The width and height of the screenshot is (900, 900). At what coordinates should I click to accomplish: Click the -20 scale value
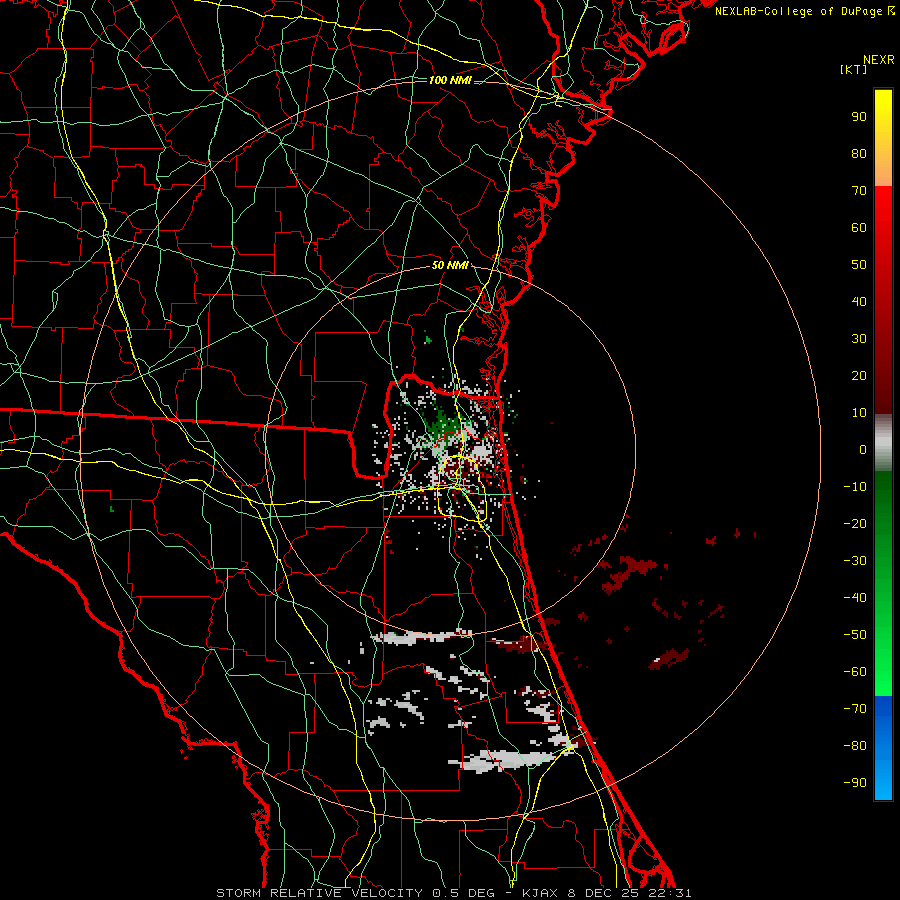point(855,523)
